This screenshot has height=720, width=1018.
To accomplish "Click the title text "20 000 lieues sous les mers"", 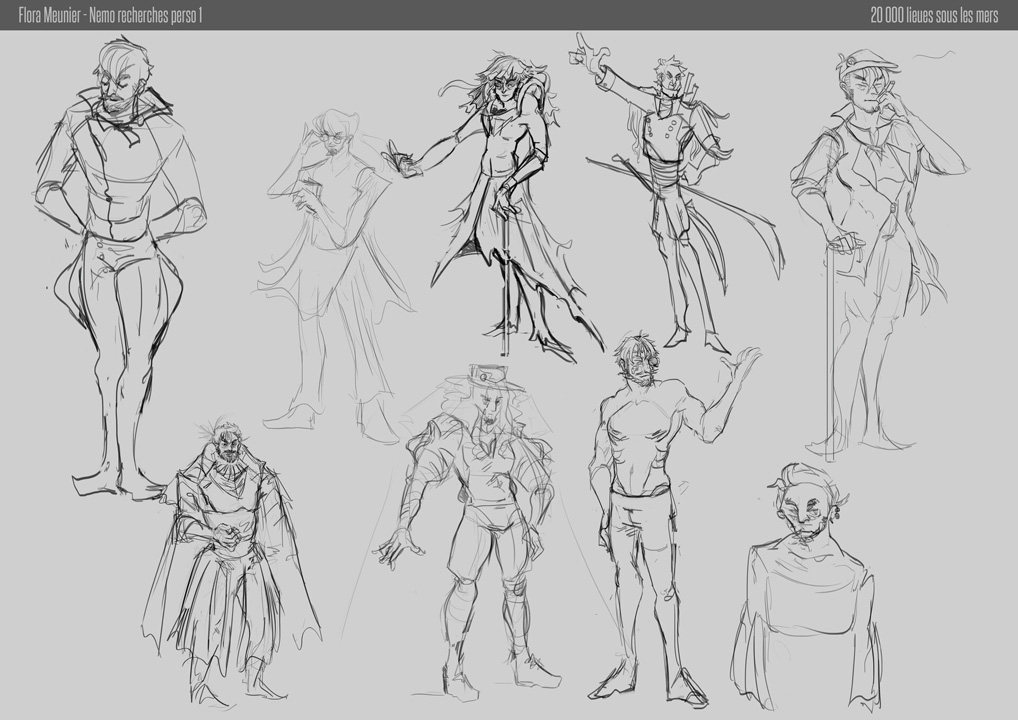I will coord(934,16).
